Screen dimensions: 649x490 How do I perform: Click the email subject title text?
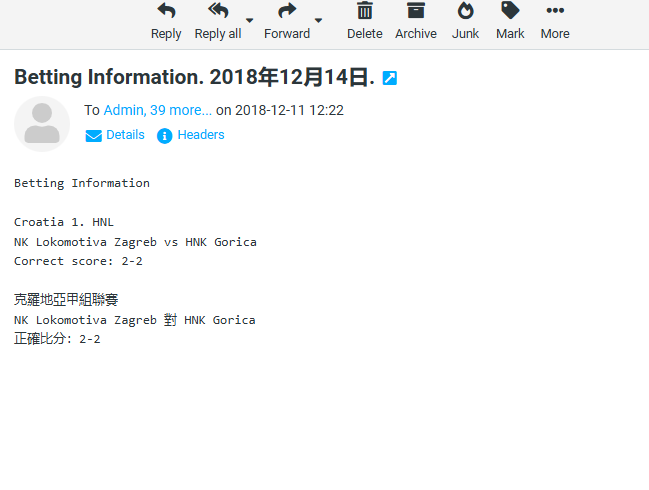click(194, 77)
